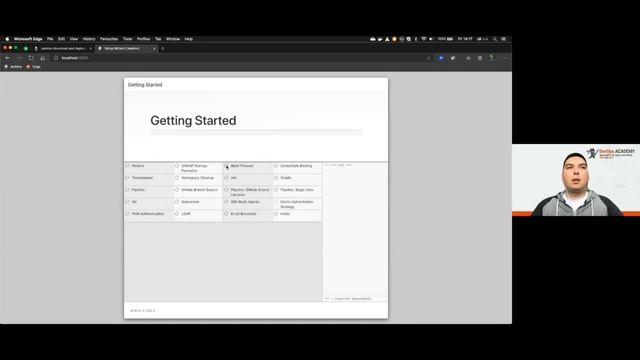640x360 pixels.
Task: Open the second bookmark in favourites bar
Action: point(34,67)
